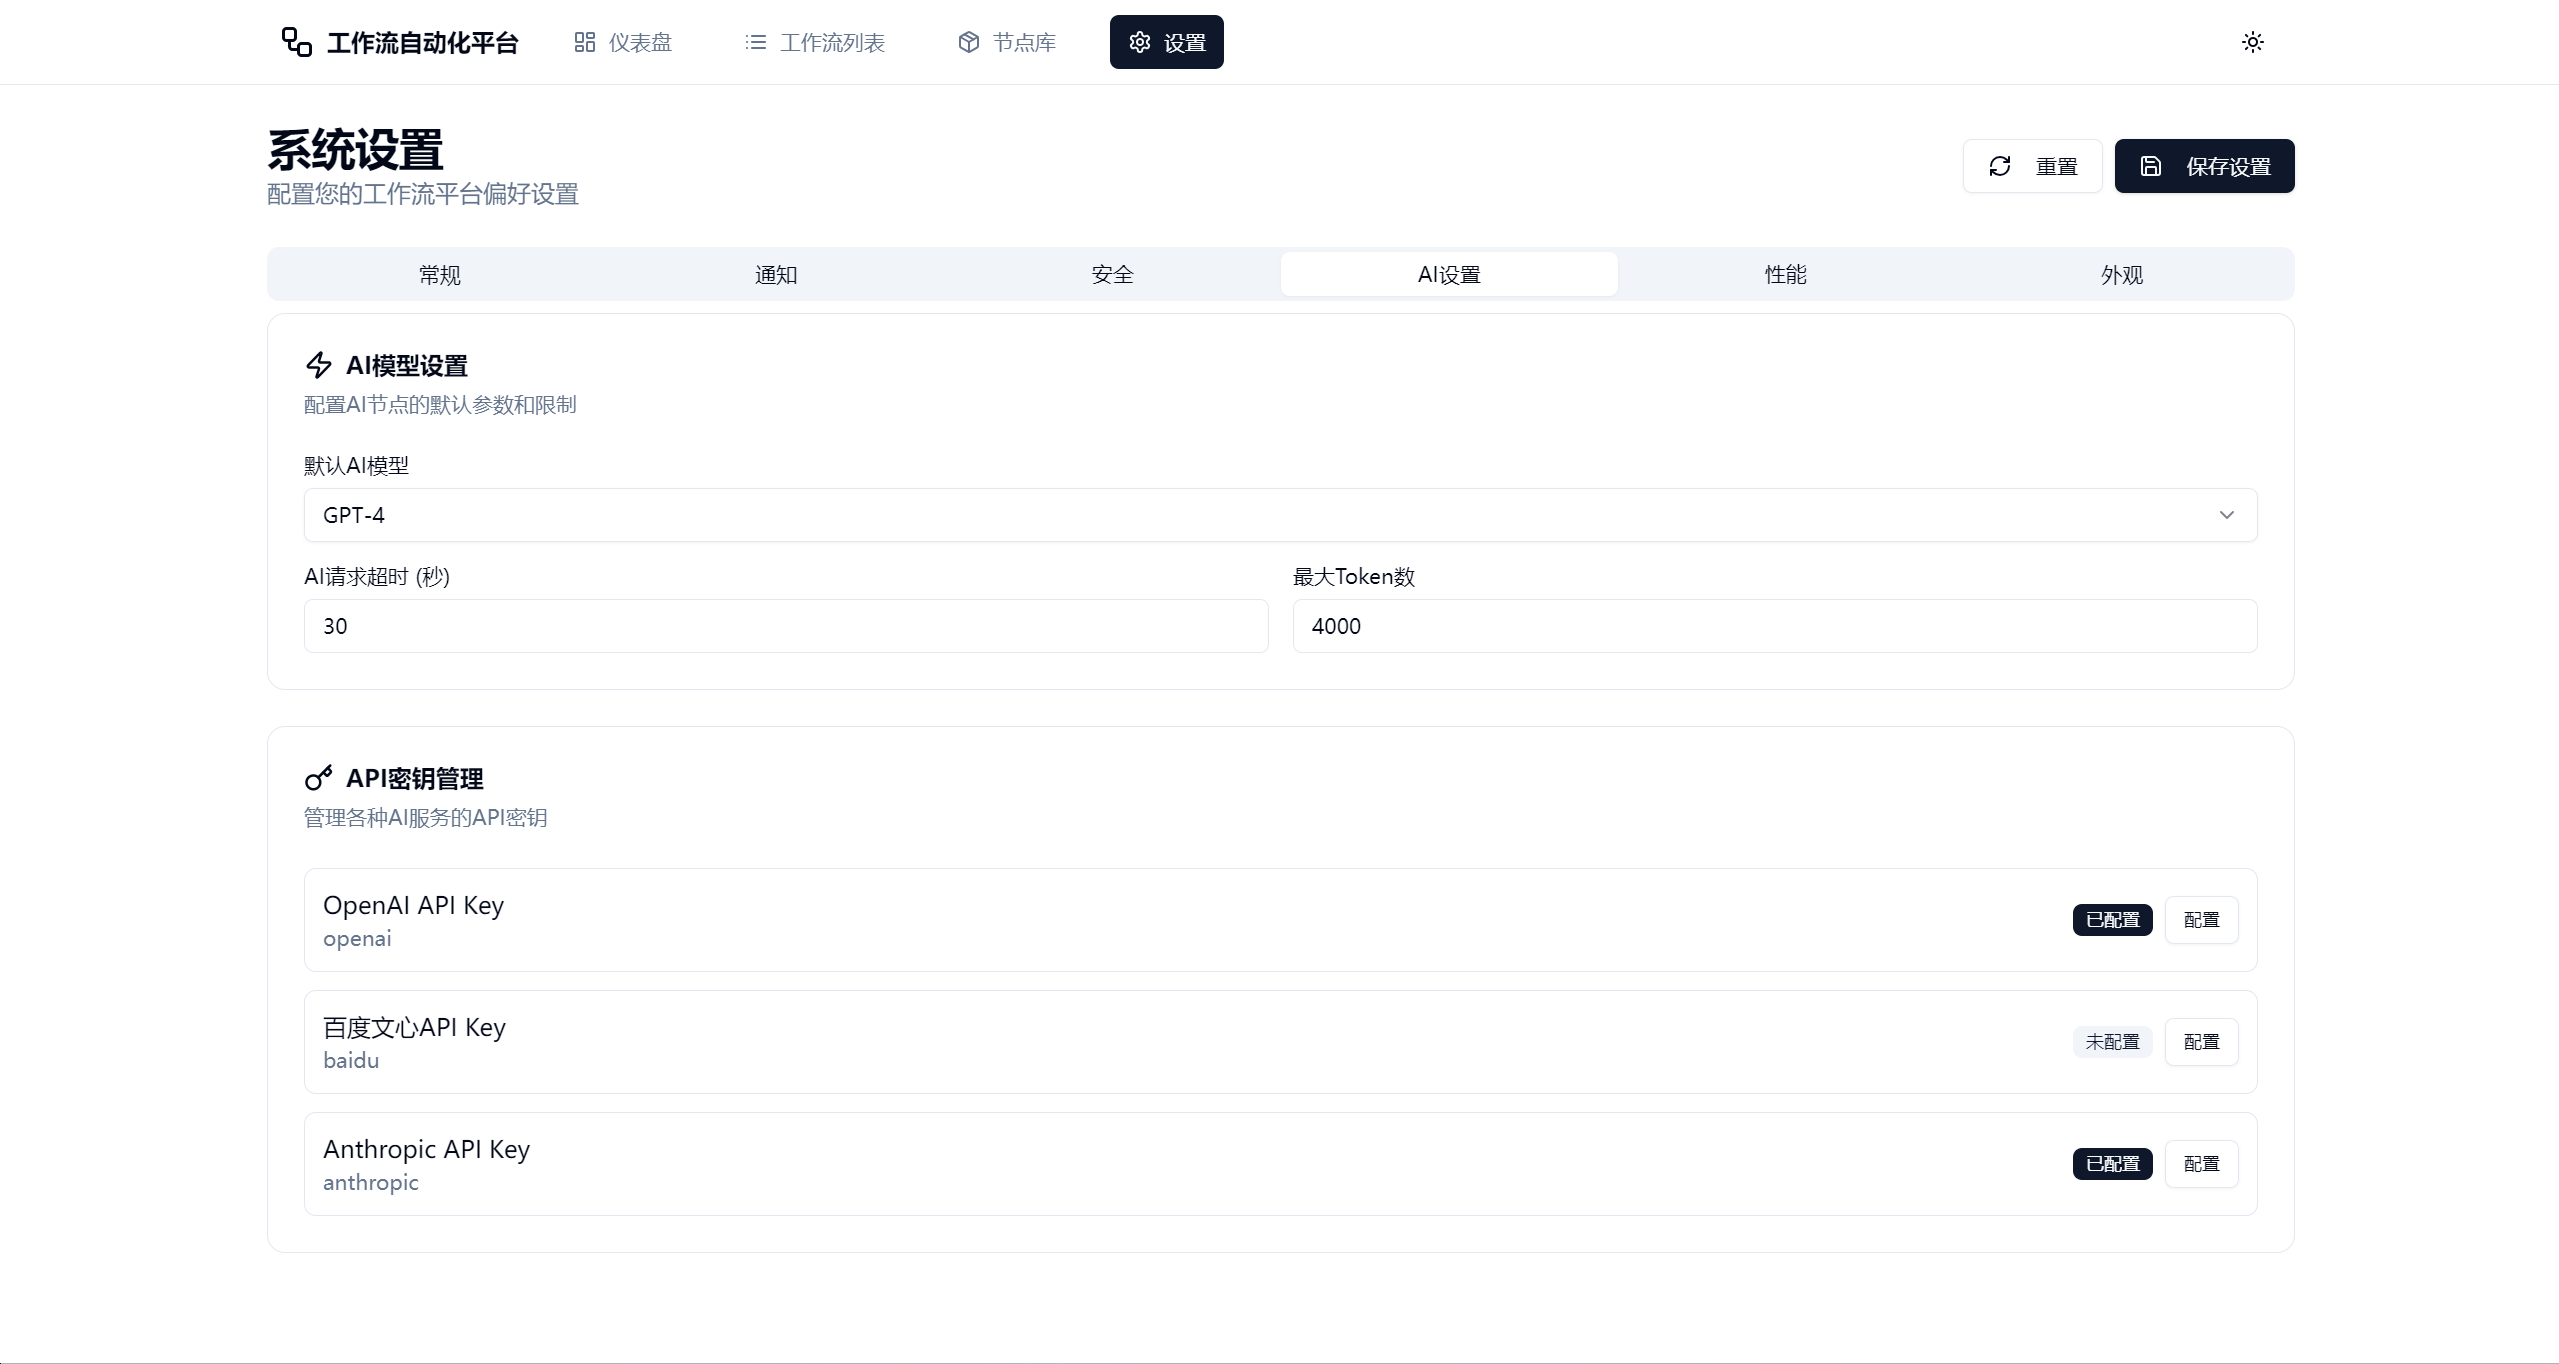2559x1364 pixels.
Task: Toggle the light/dark theme sun icon
Action: (x=2252, y=42)
